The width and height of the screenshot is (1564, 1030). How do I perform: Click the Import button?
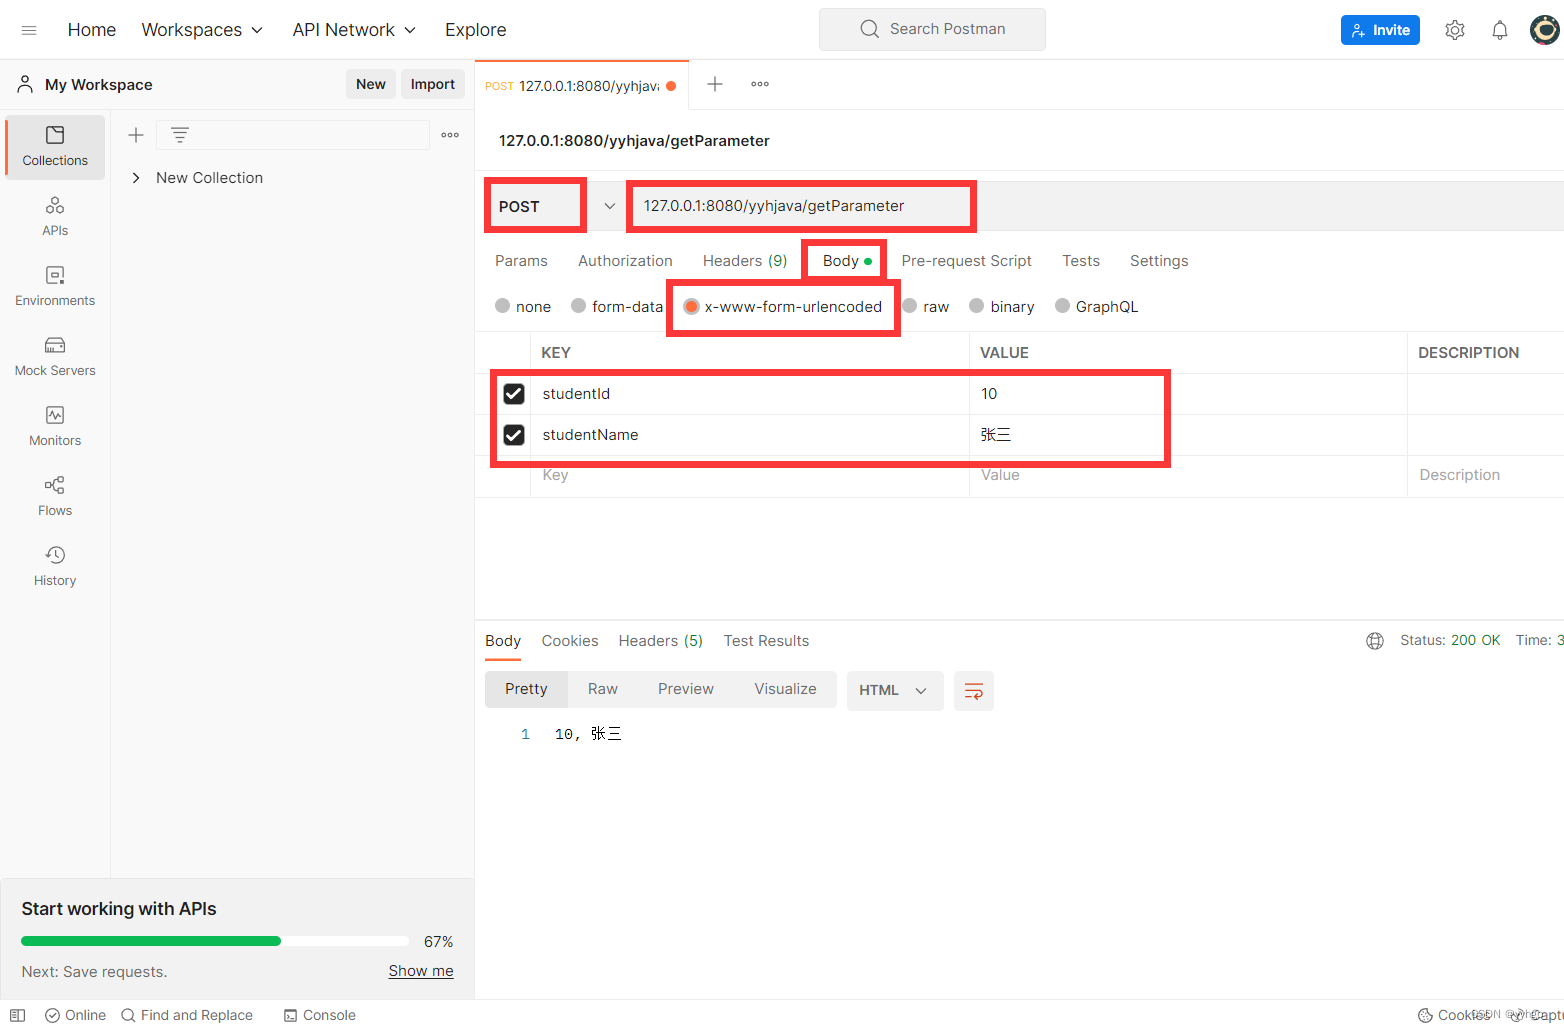(x=433, y=84)
